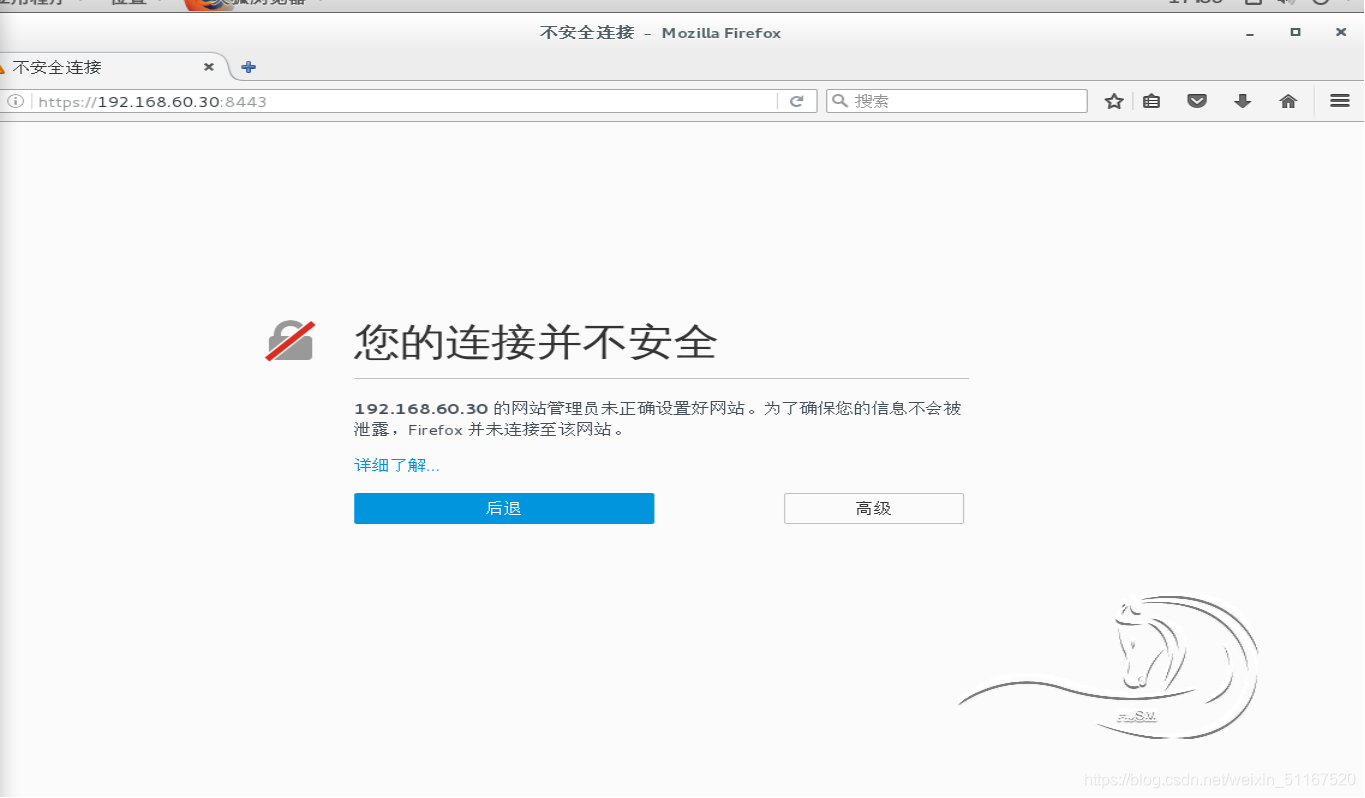The height and width of the screenshot is (798, 1365).
Task: Close the Firefox window
Action: coord(1341,33)
